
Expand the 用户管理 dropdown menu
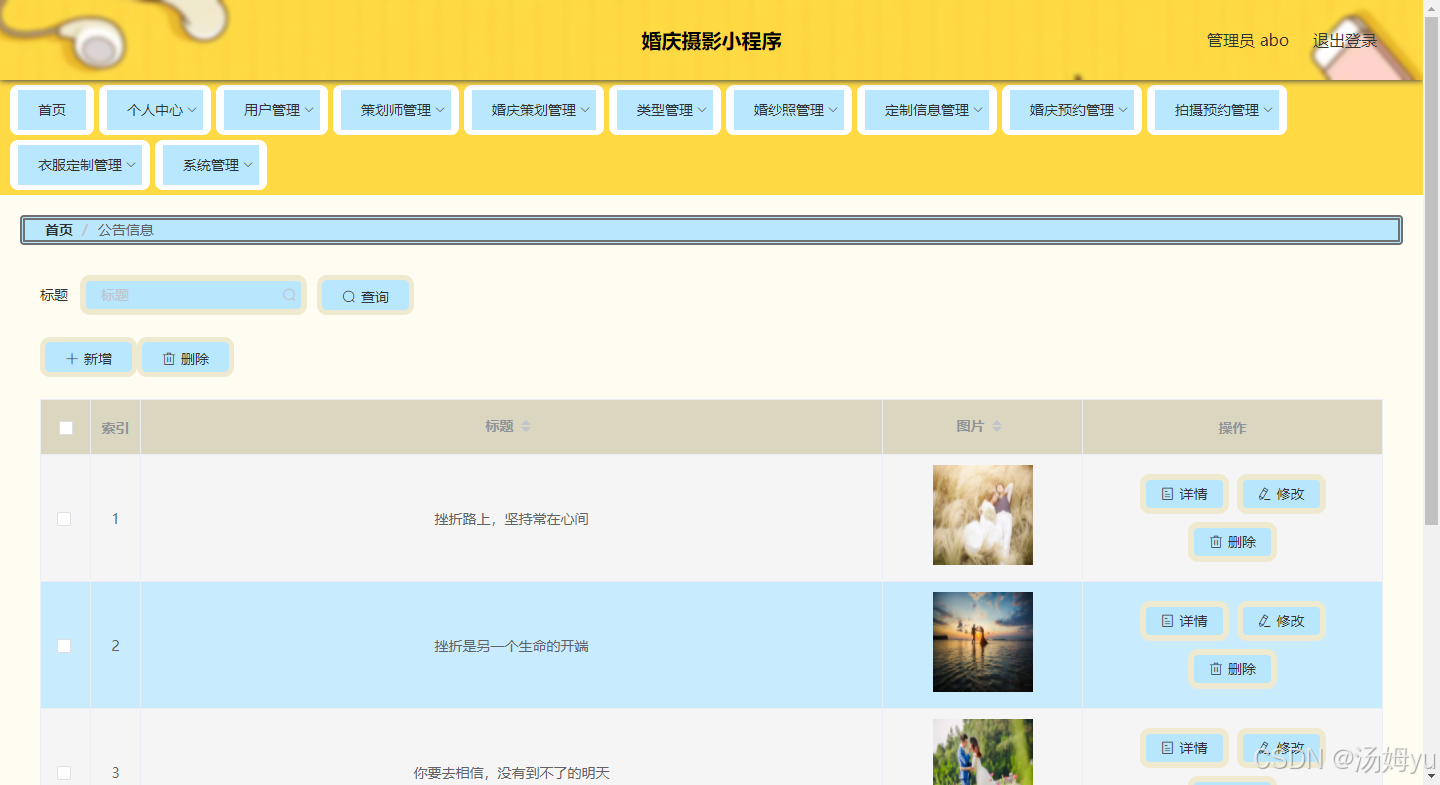[x=272, y=110]
